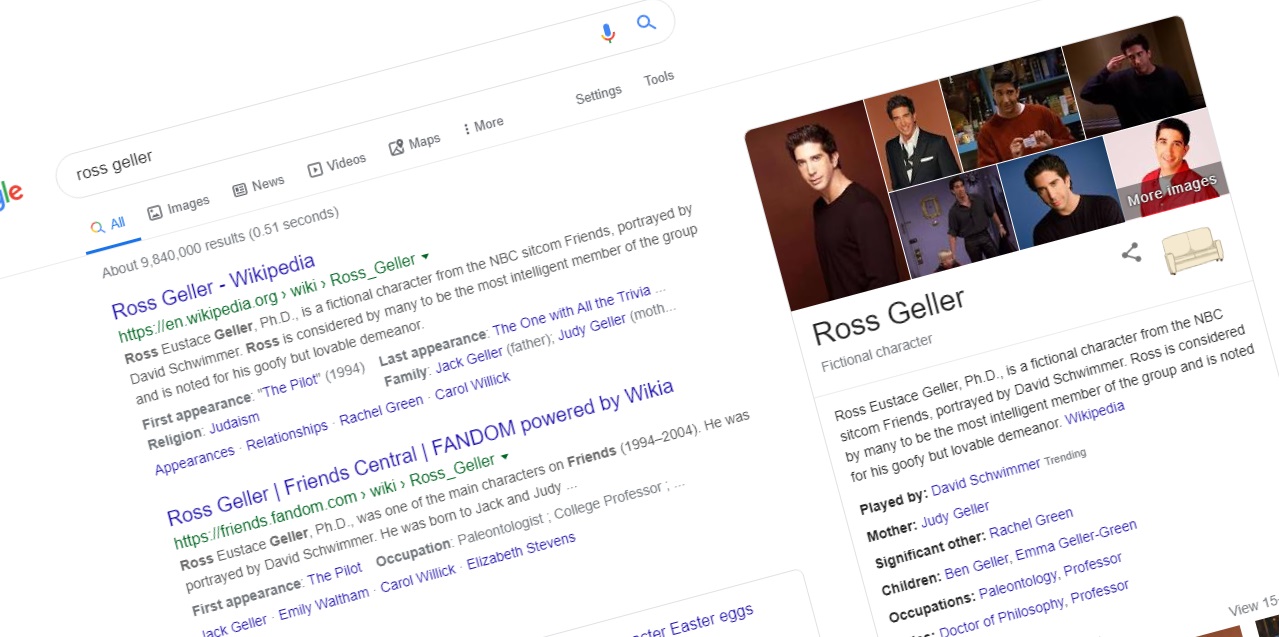This screenshot has height=637, width=1279.
Task: Open the Emily Waltham sitelink
Action: click(324, 604)
